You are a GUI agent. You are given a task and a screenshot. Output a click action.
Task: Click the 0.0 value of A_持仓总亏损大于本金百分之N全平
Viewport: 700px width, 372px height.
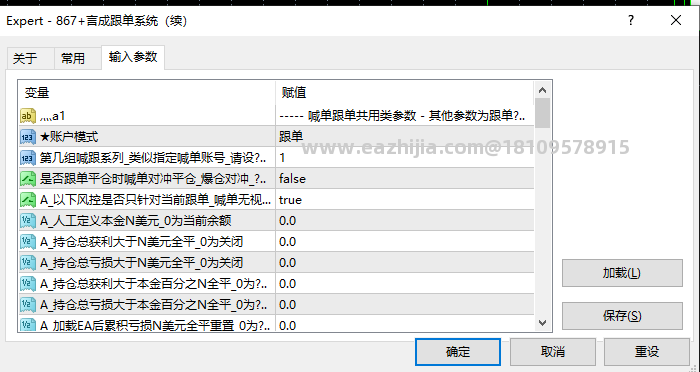pyautogui.click(x=288, y=305)
